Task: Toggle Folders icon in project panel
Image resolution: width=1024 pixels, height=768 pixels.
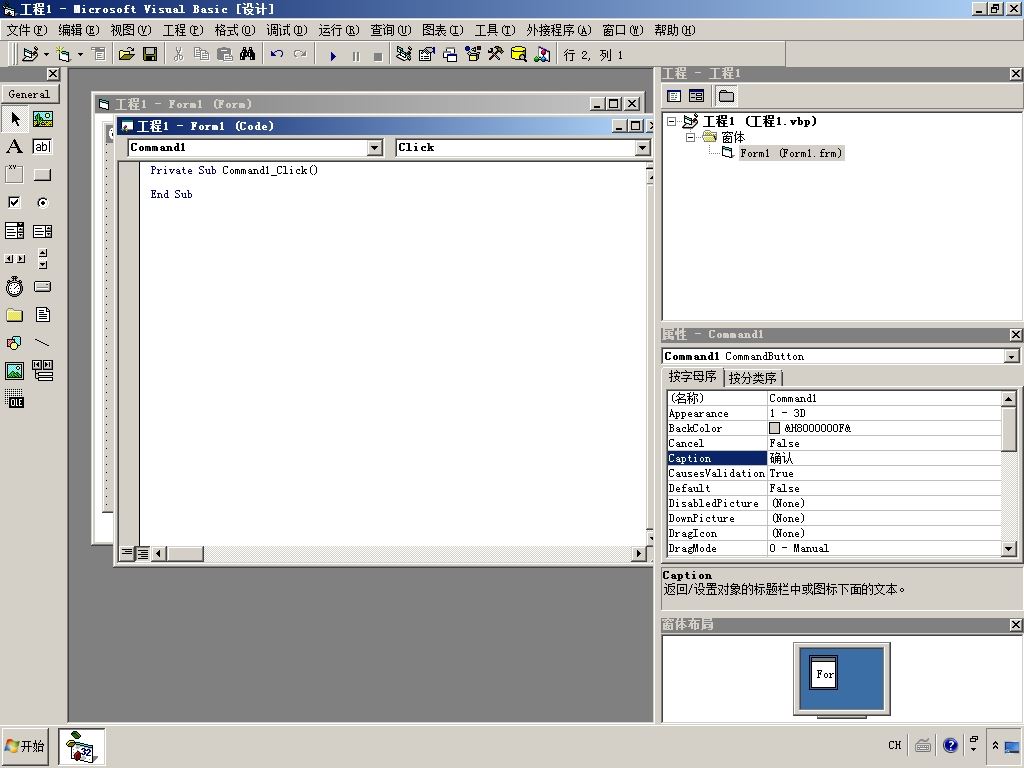Action: [x=726, y=96]
